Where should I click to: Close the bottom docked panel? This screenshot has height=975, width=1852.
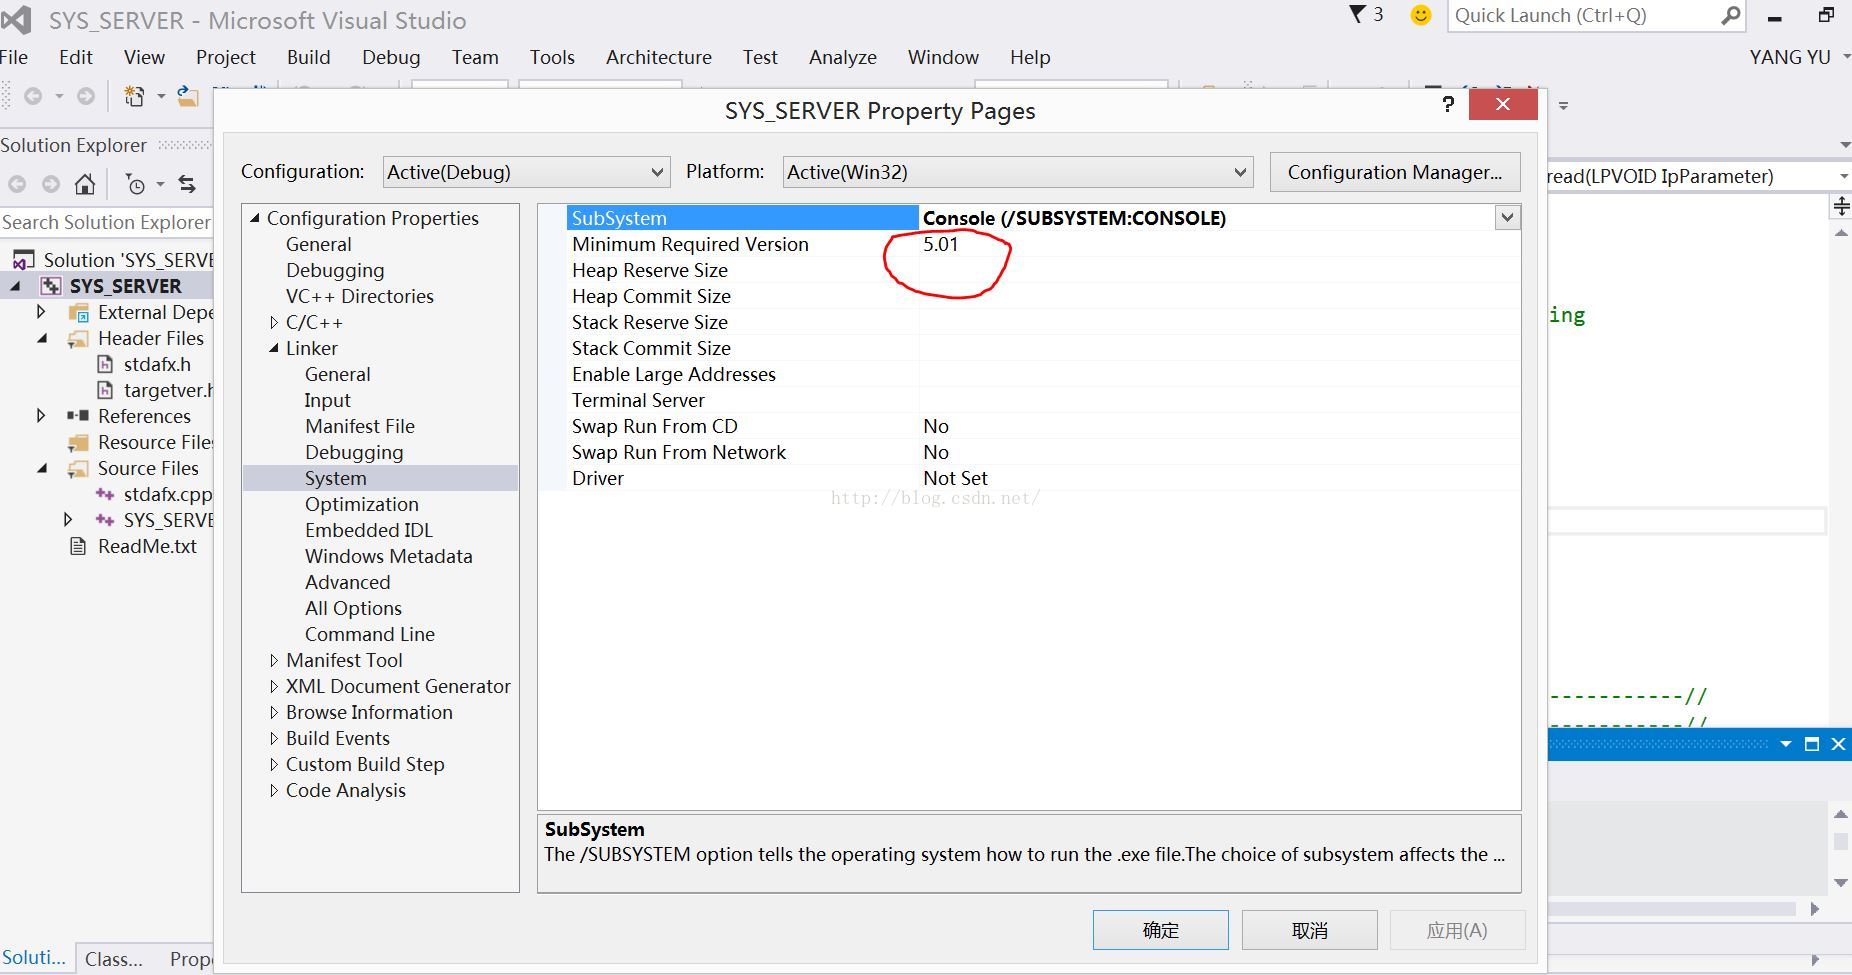tap(1838, 744)
